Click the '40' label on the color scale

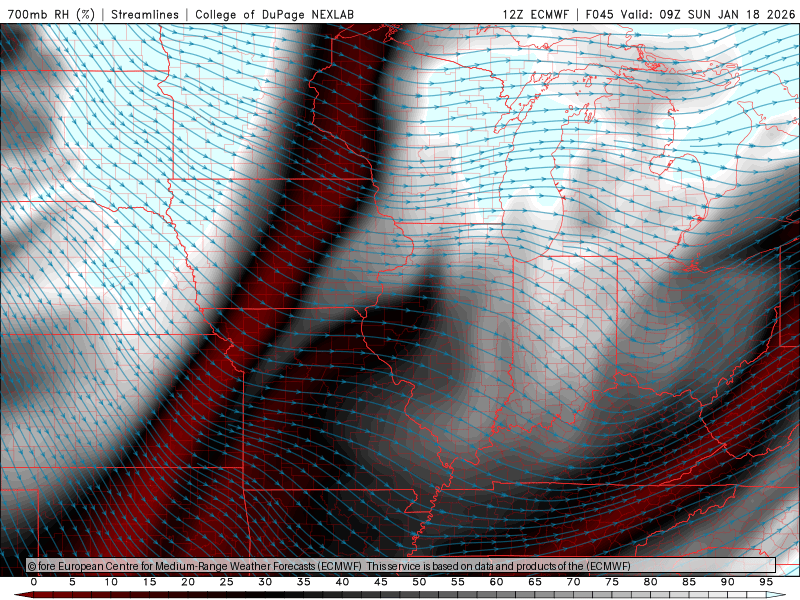click(x=342, y=582)
